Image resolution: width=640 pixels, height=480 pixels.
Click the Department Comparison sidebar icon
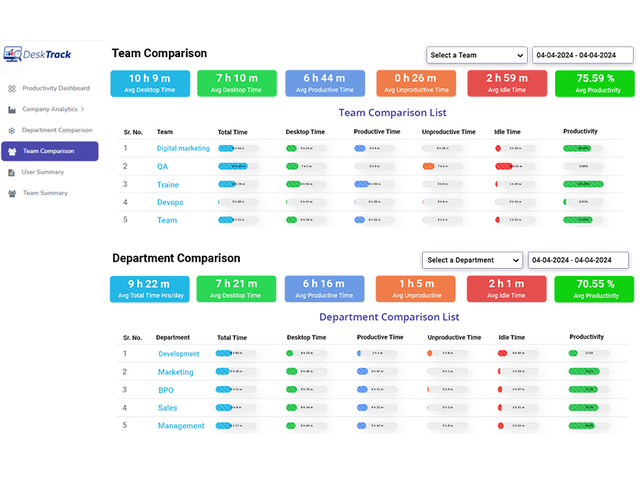click(11, 130)
